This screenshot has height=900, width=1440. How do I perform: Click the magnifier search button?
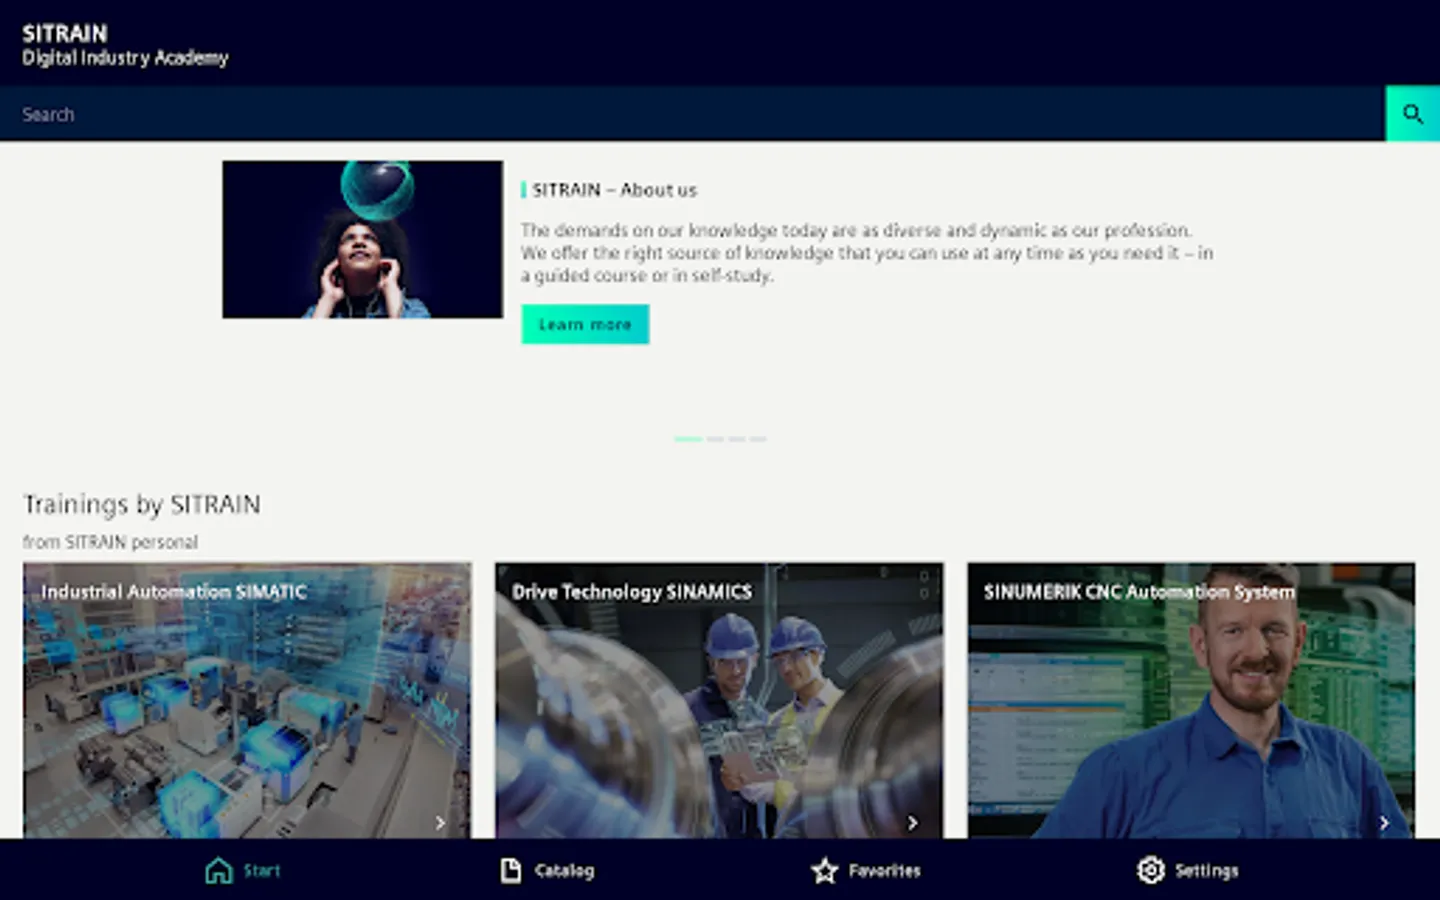click(x=1412, y=113)
